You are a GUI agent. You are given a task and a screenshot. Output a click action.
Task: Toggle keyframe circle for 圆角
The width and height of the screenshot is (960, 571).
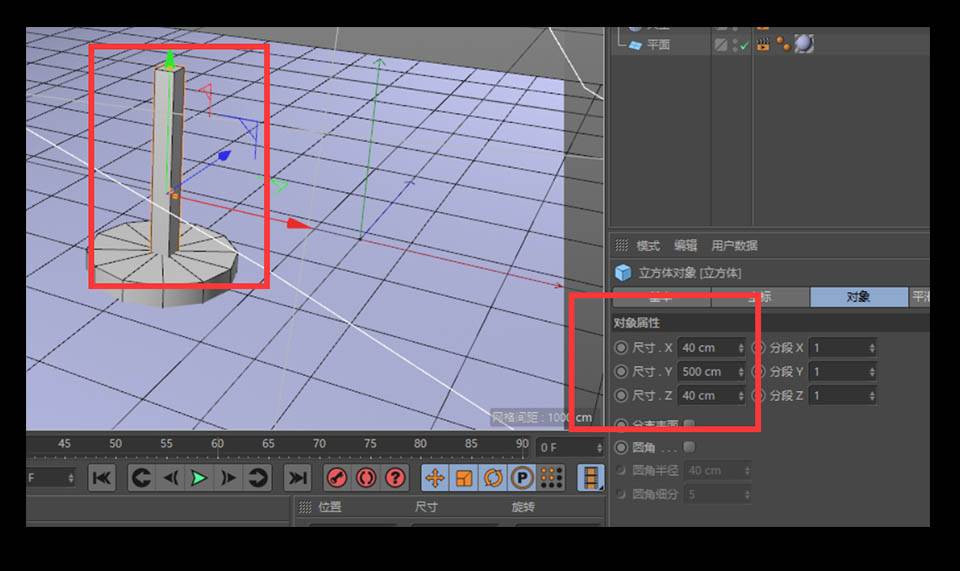click(x=621, y=447)
